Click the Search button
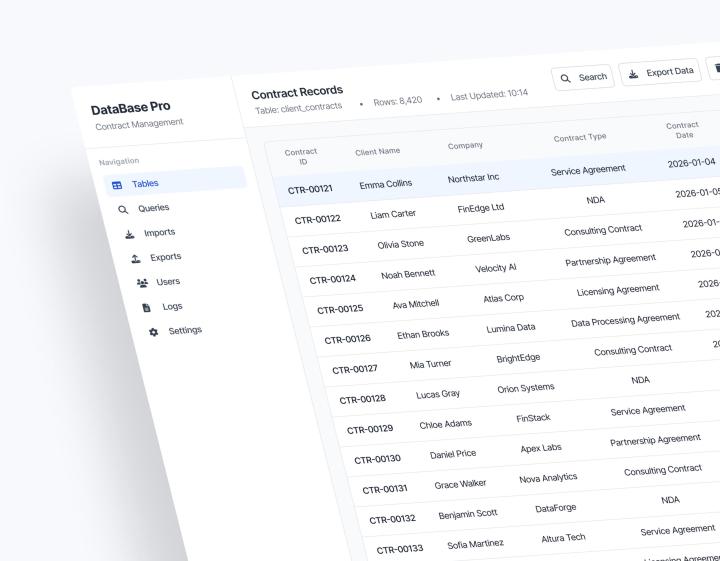Viewport: 720px width, 561px height. (583, 78)
